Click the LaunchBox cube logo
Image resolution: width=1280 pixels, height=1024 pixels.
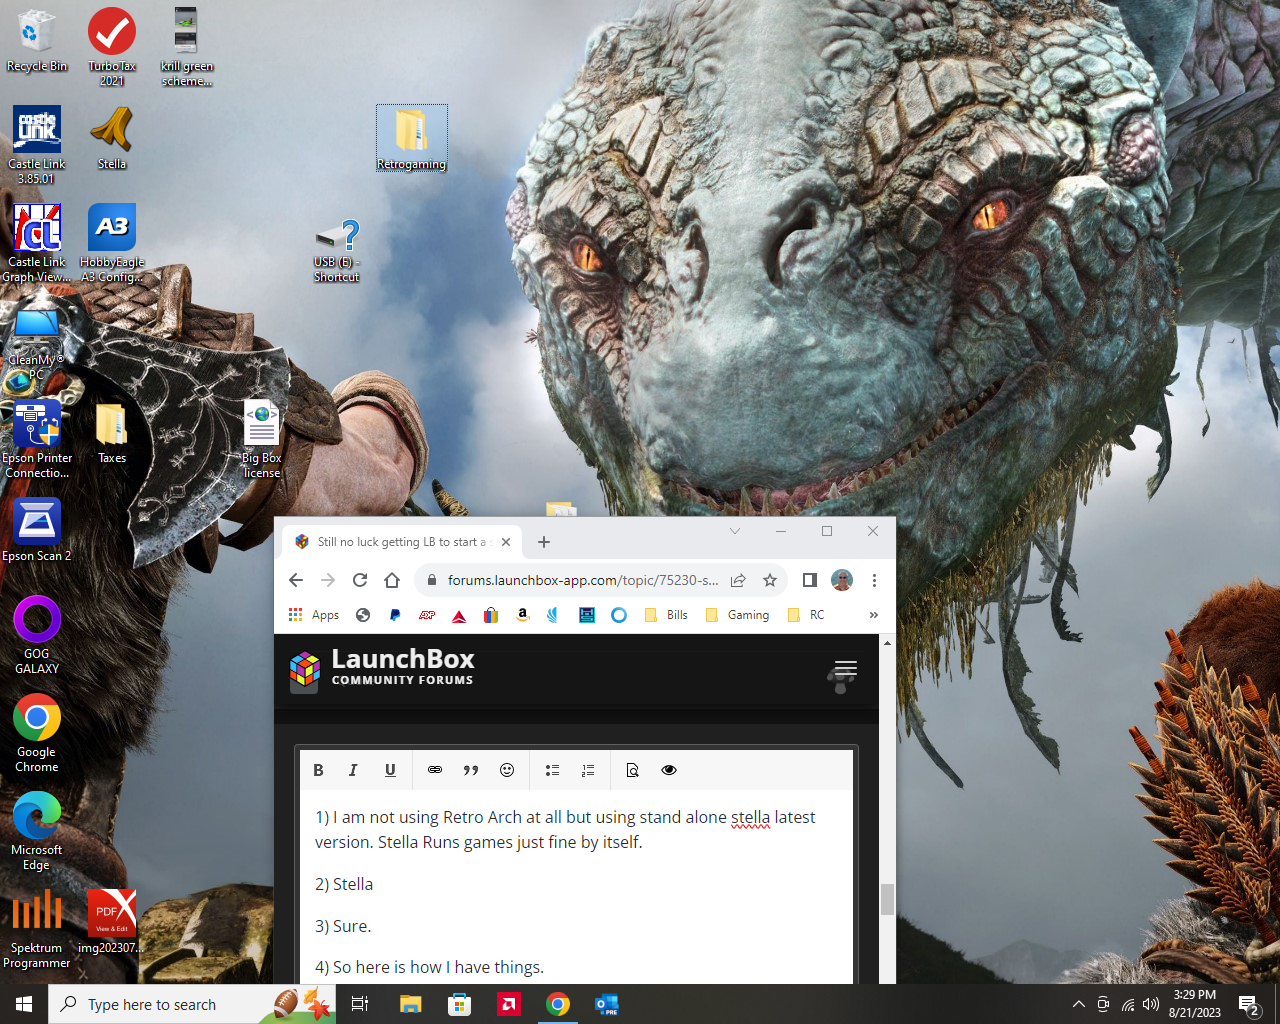[x=305, y=671]
